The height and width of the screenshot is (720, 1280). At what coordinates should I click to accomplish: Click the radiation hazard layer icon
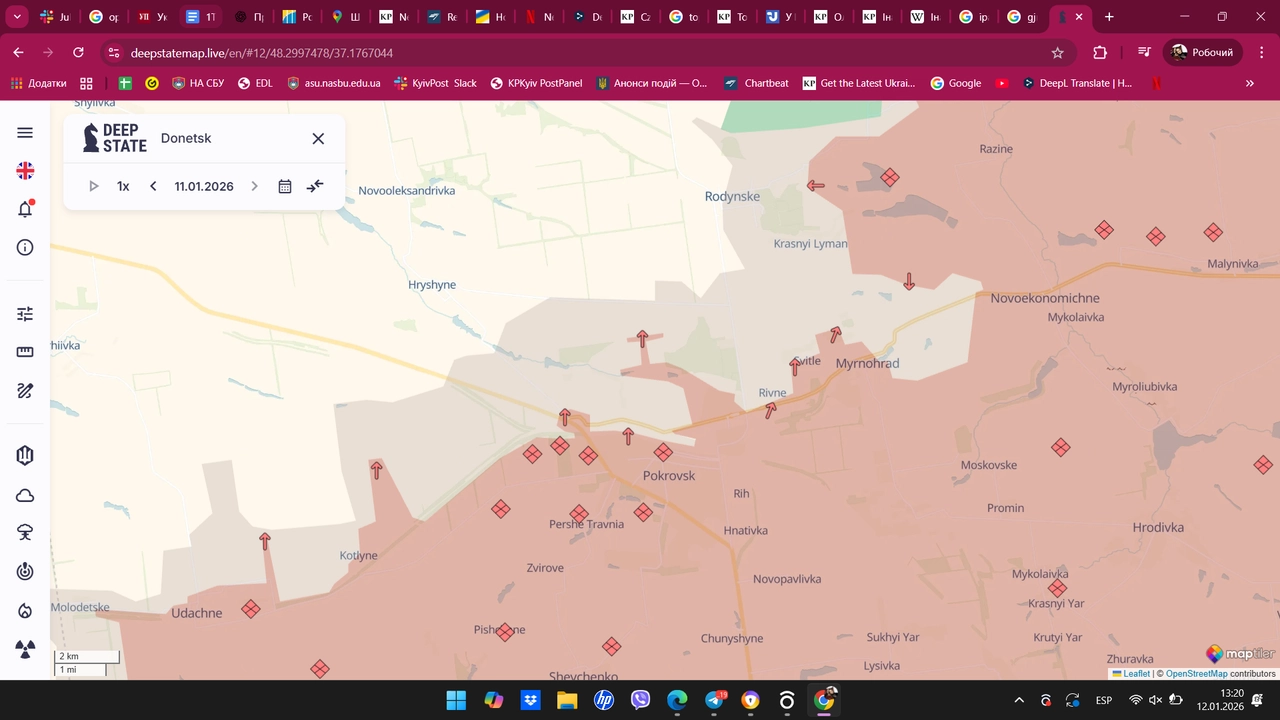click(x=25, y=649)
